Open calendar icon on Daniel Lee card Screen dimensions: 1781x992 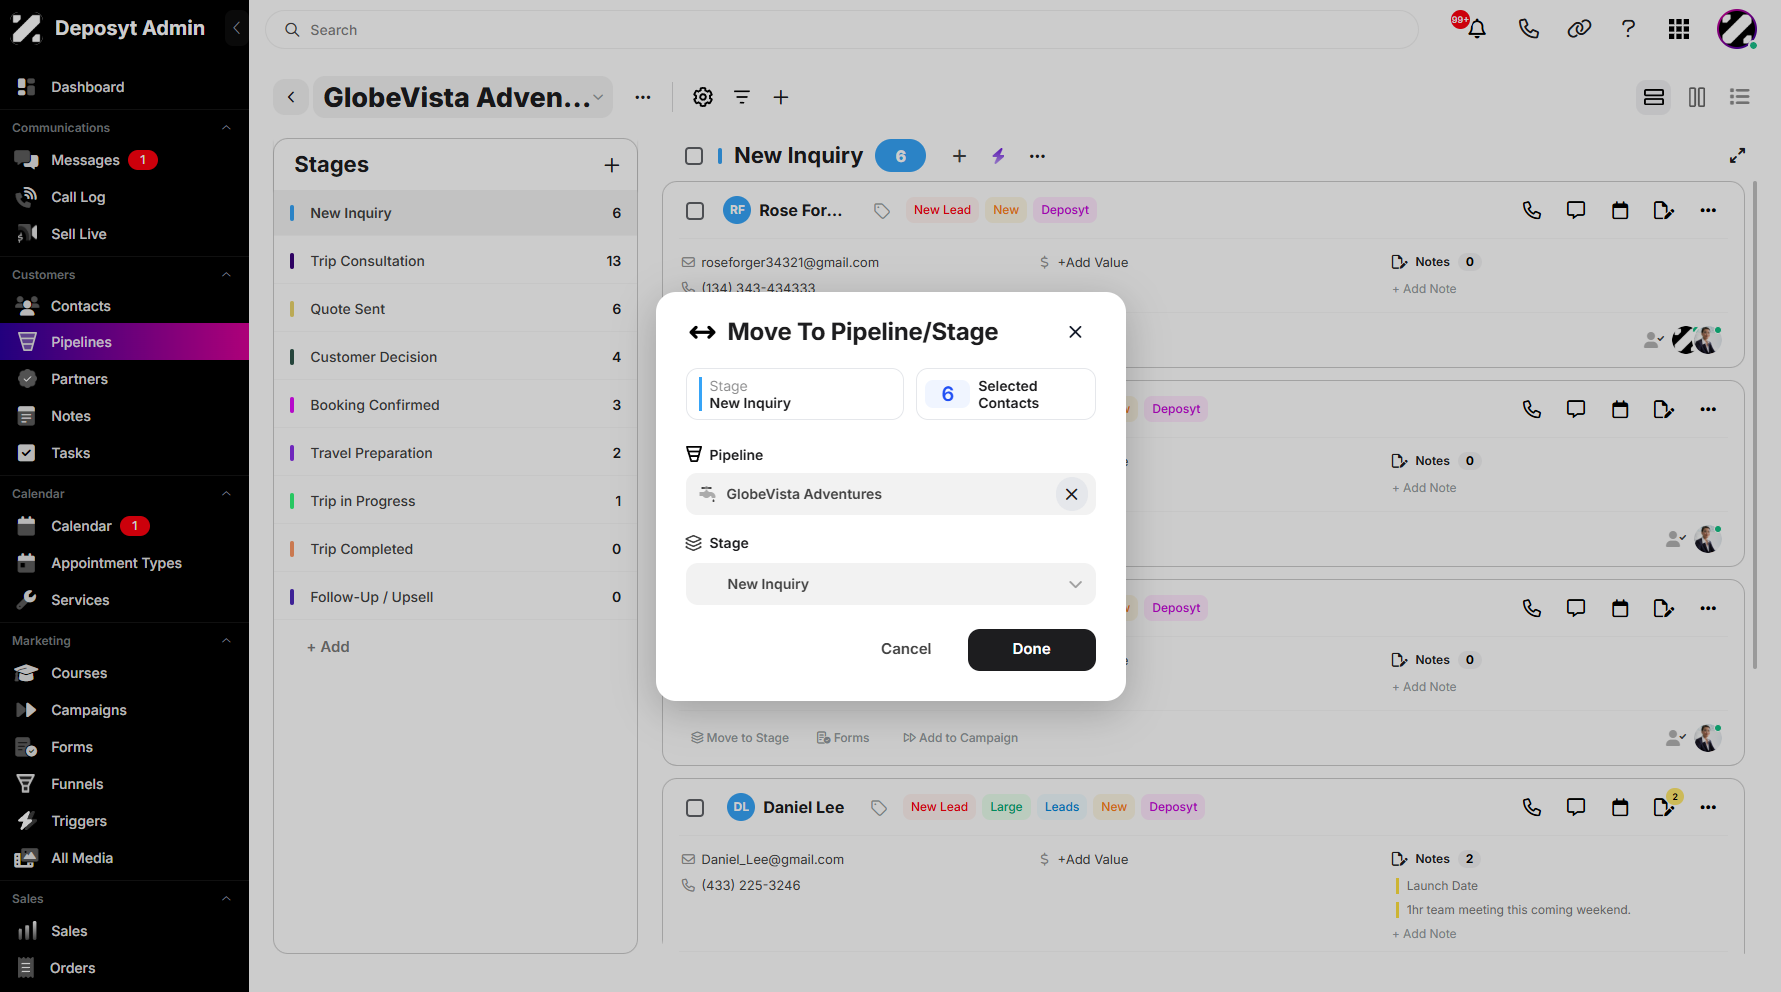(1620, 807)
